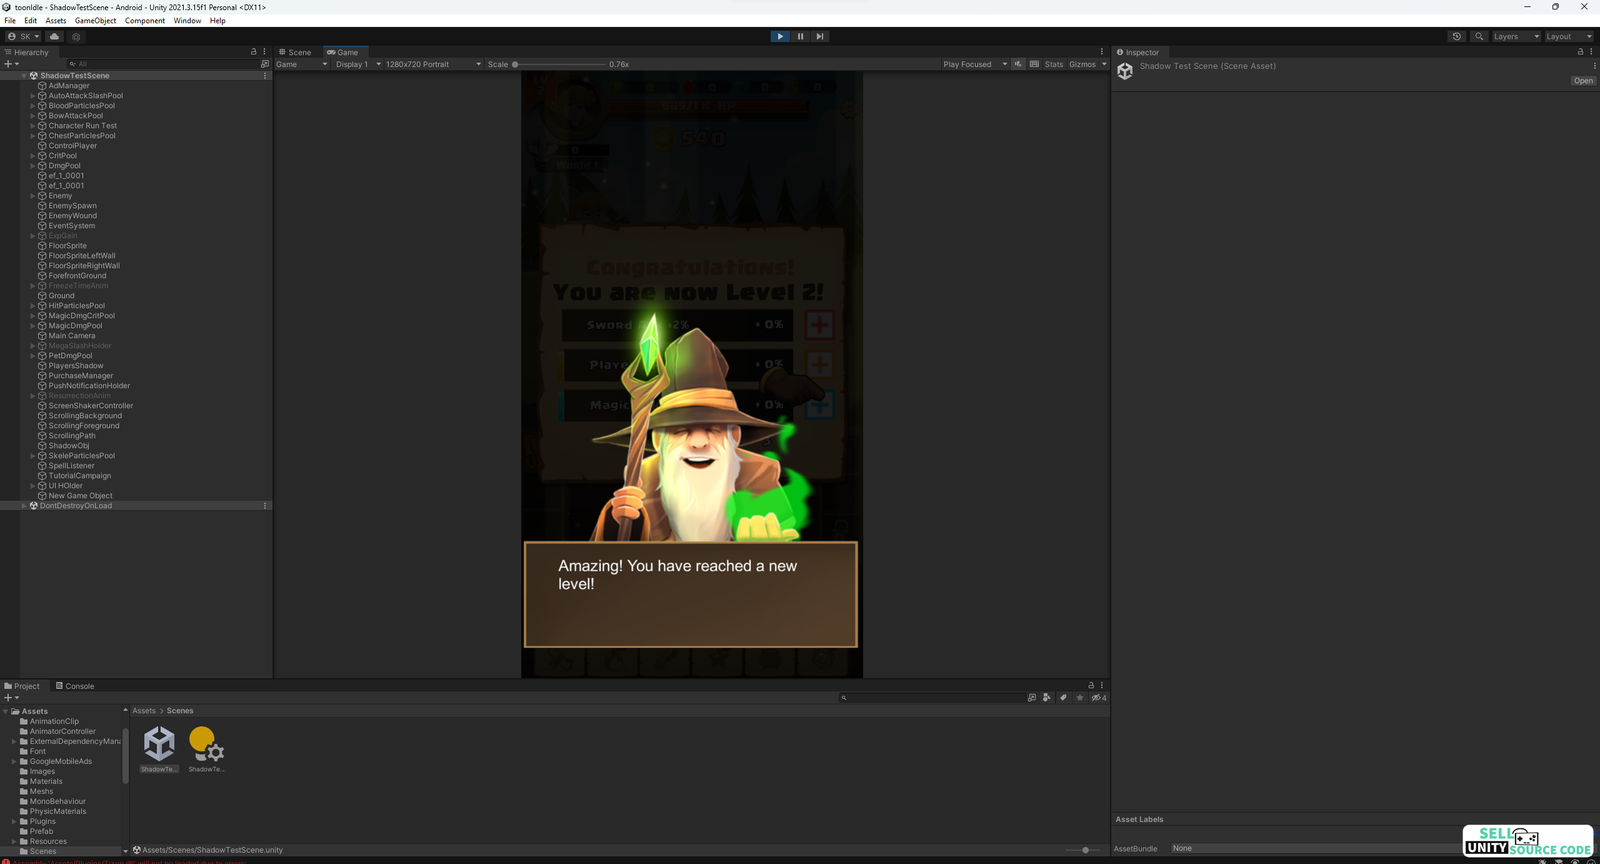Open the Layers dropdown
The height and width of the screenshot is (864, 1600).
1516,36
